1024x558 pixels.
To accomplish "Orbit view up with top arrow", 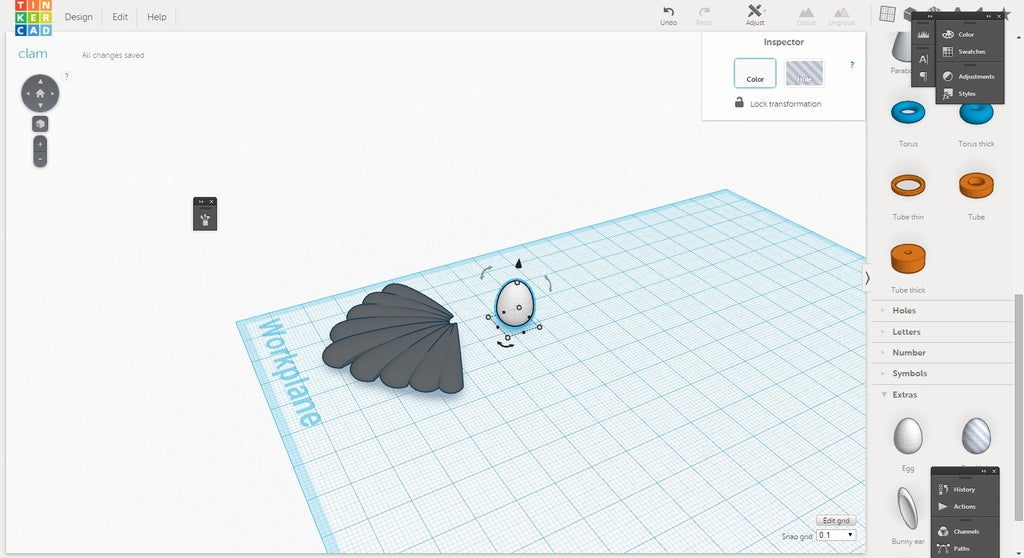I will 40,81.
